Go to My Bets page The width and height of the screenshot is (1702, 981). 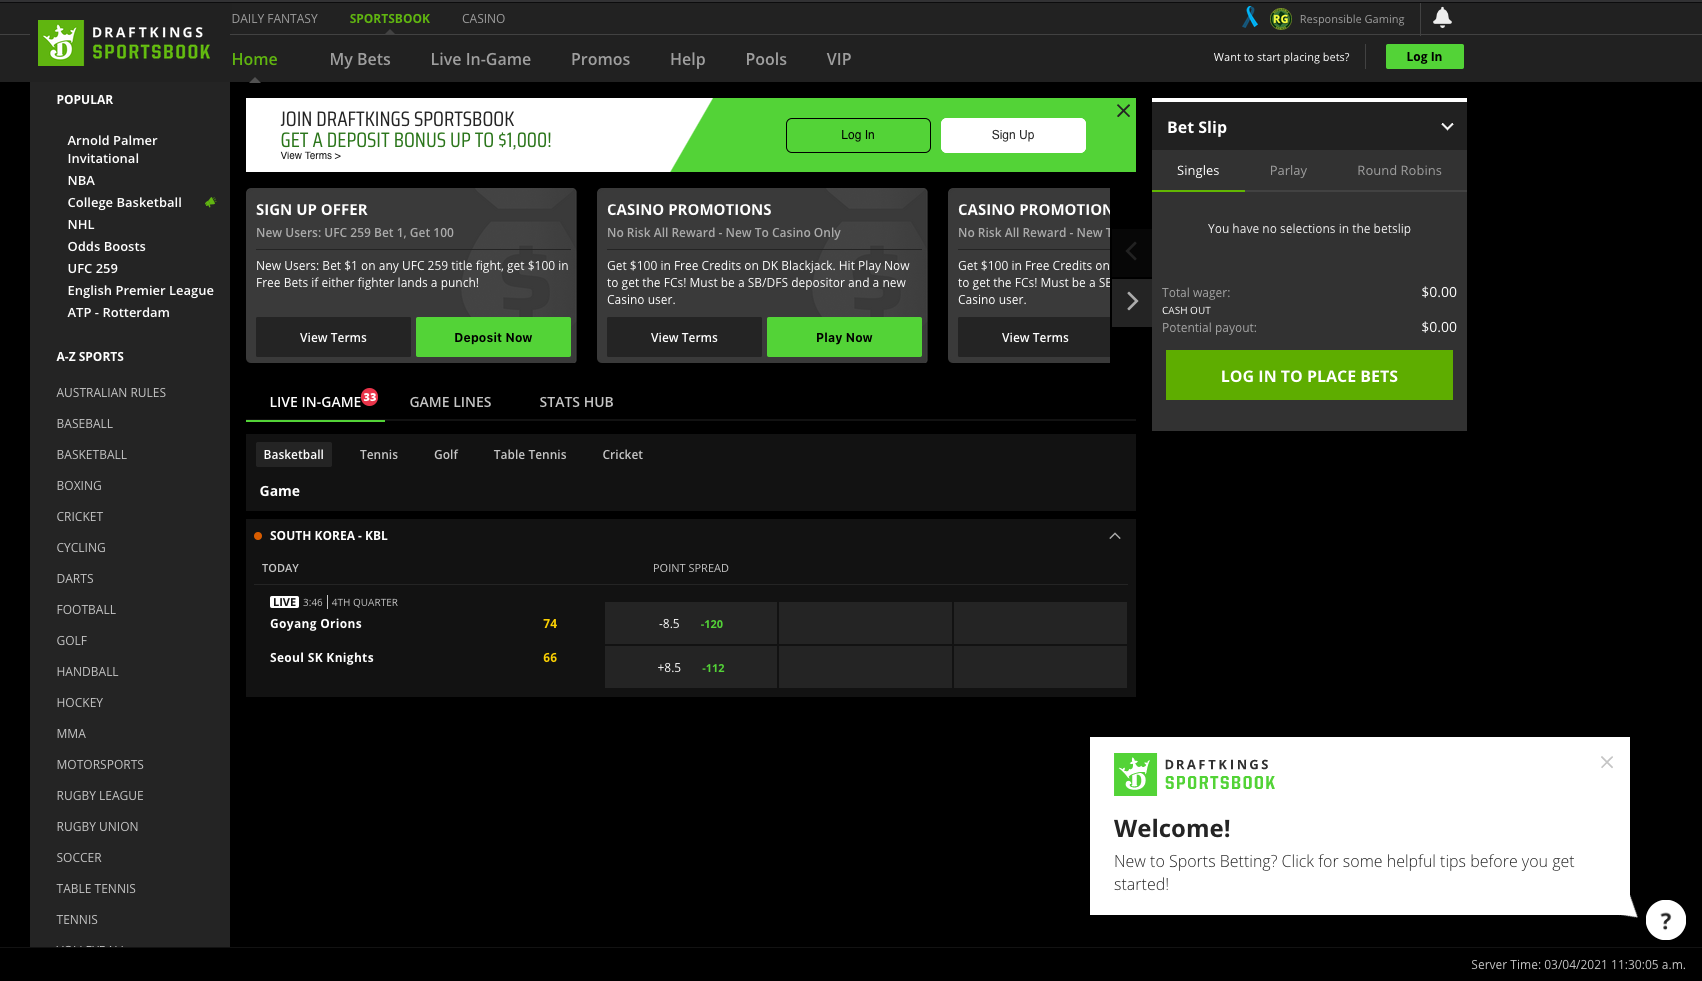click(x=360, y=59)
